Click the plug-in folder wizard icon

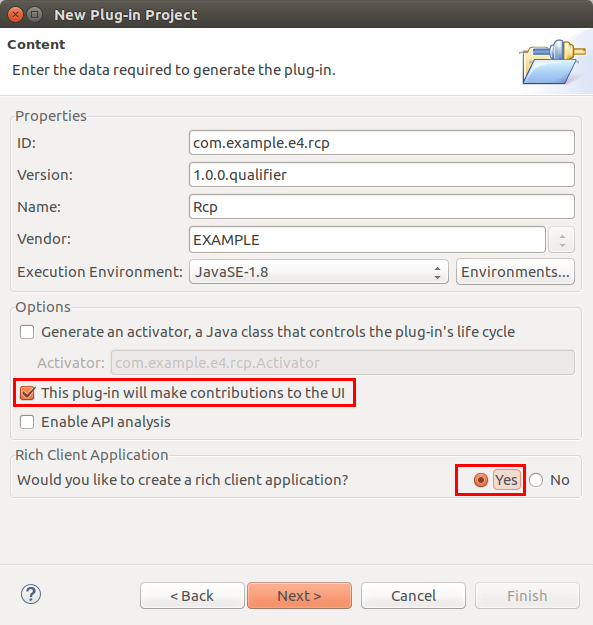pos(552,62)
